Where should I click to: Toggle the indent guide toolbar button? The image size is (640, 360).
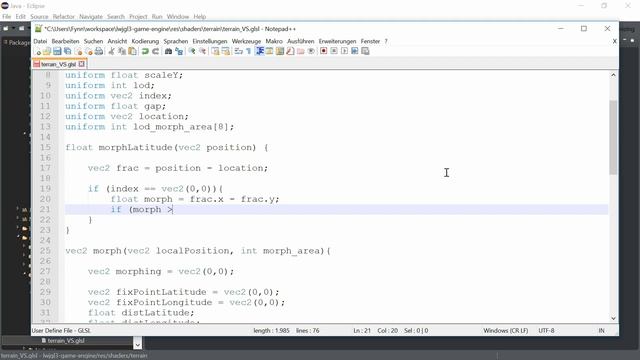point(260,51)
